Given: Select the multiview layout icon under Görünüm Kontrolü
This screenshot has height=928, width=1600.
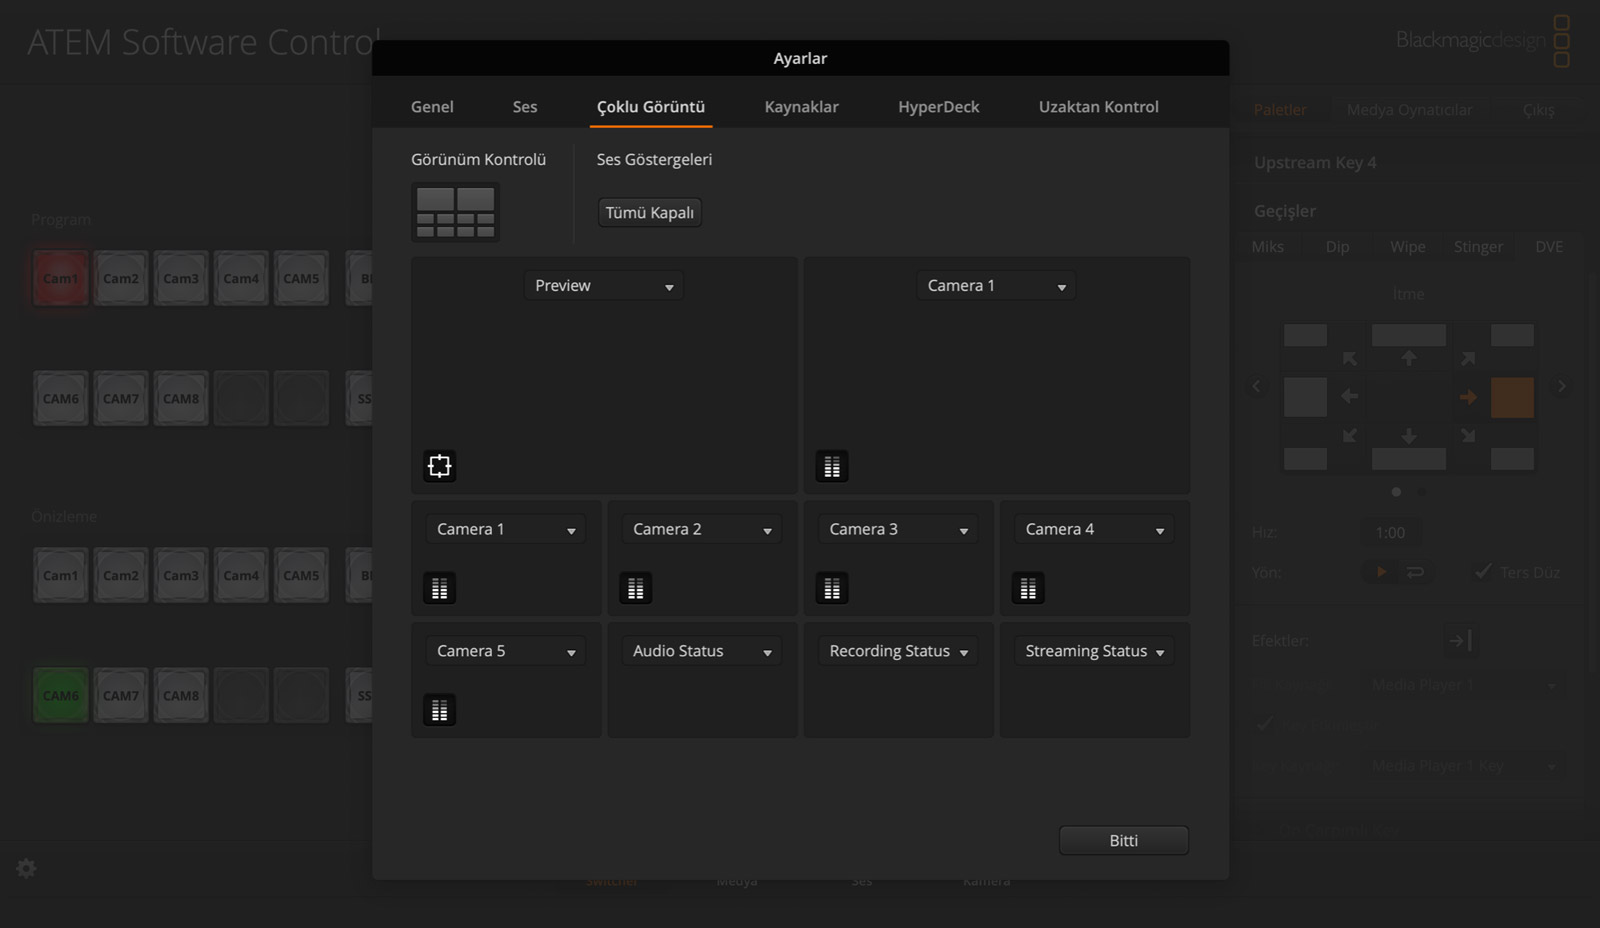Looking at the screenshot, I should pos(455,212).
